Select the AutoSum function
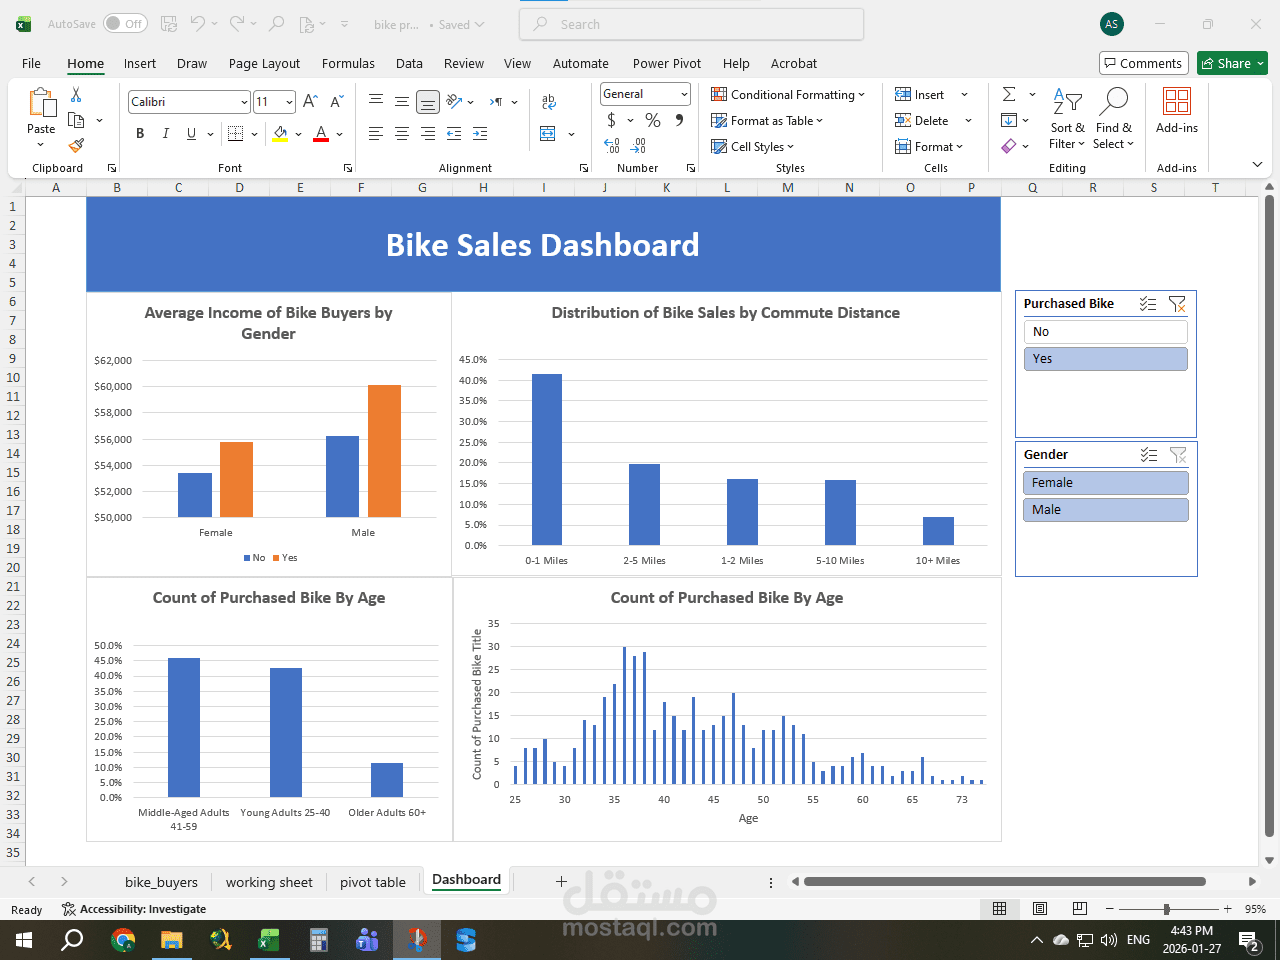This screenshot has width=1280, height=960. (1011, 94)
